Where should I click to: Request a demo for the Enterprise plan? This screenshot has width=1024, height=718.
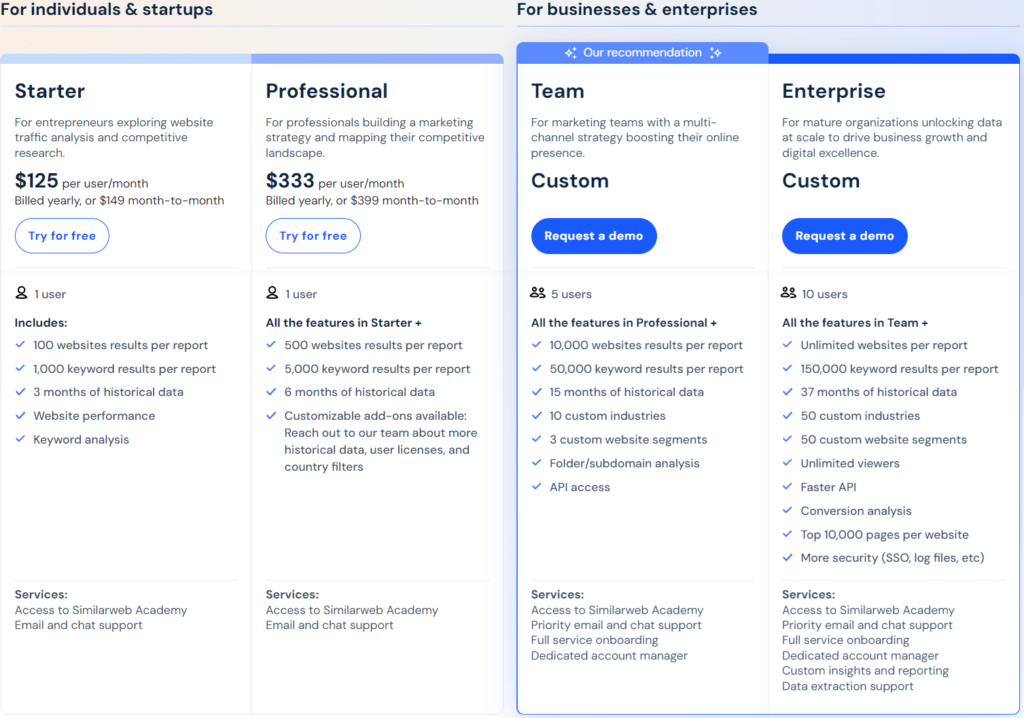pos(846,235)
